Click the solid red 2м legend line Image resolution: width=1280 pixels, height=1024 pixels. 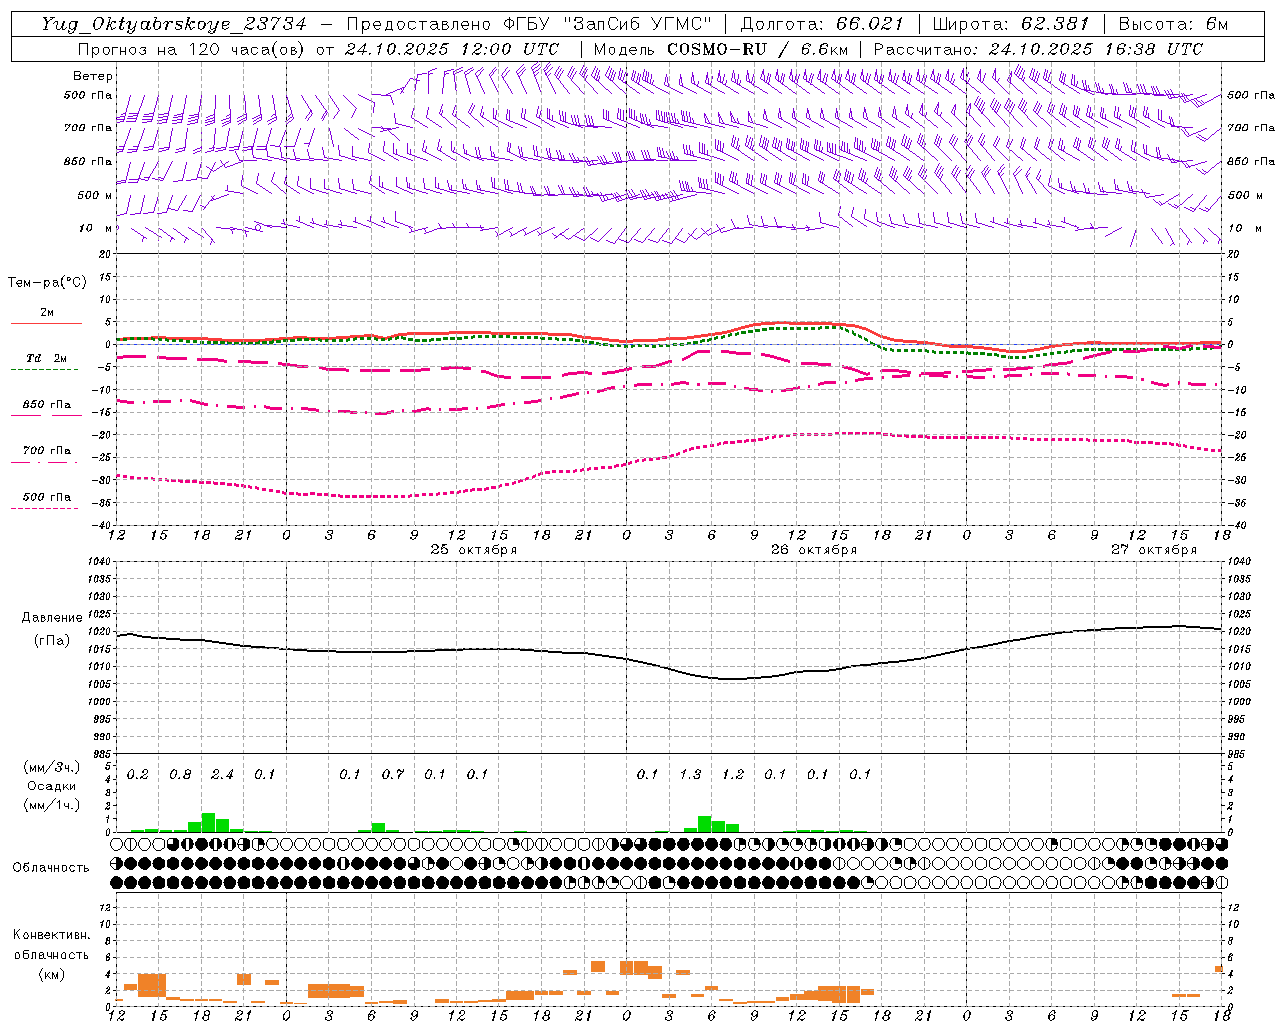(46, 323)
